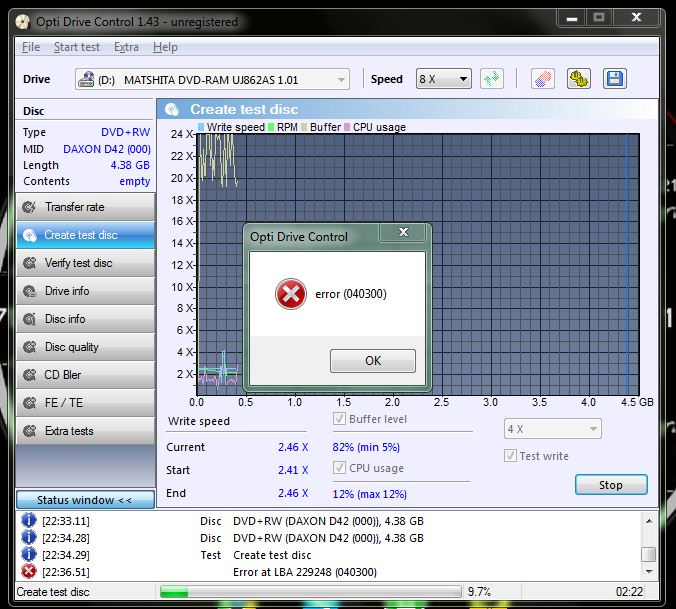
Task: Click the 'empty' Contents value
Action: click(x=135, y=181)
